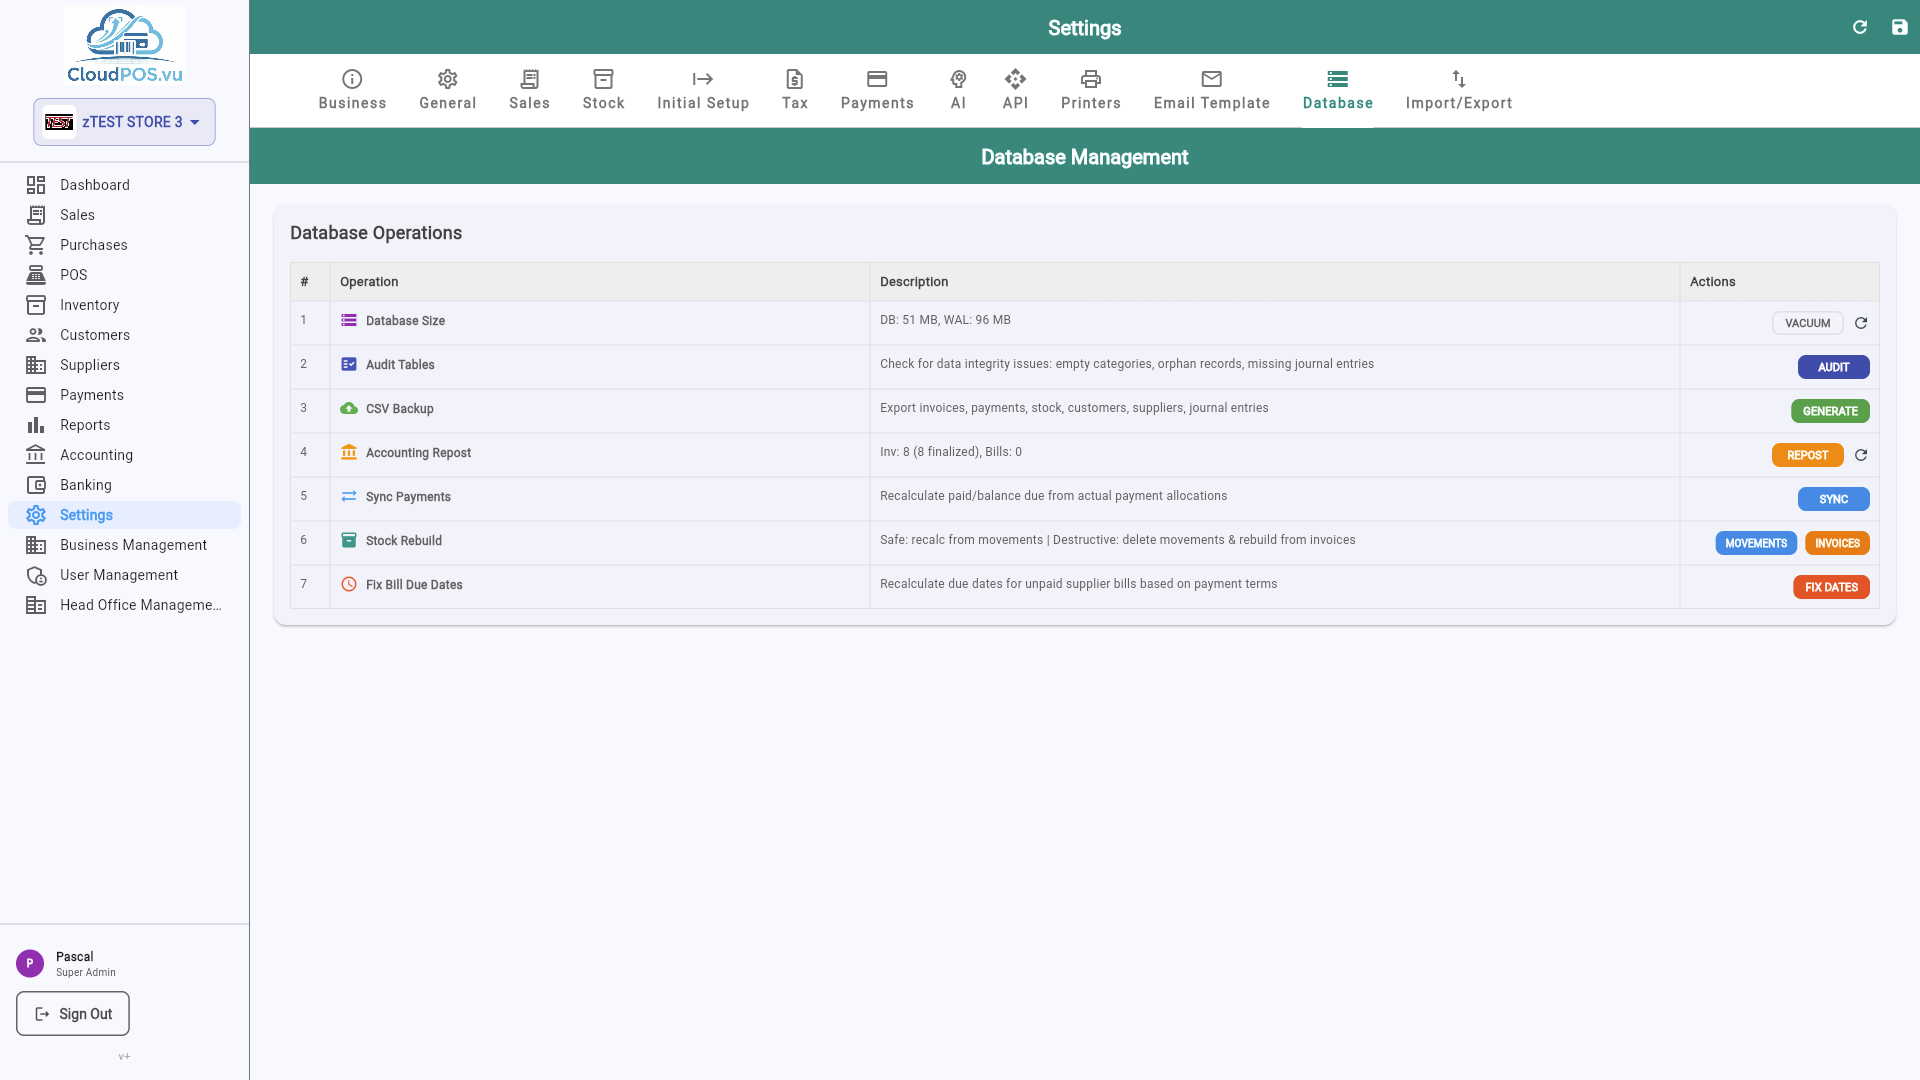
Task: Click the POS register icon
Action: [x=36, y=275]
